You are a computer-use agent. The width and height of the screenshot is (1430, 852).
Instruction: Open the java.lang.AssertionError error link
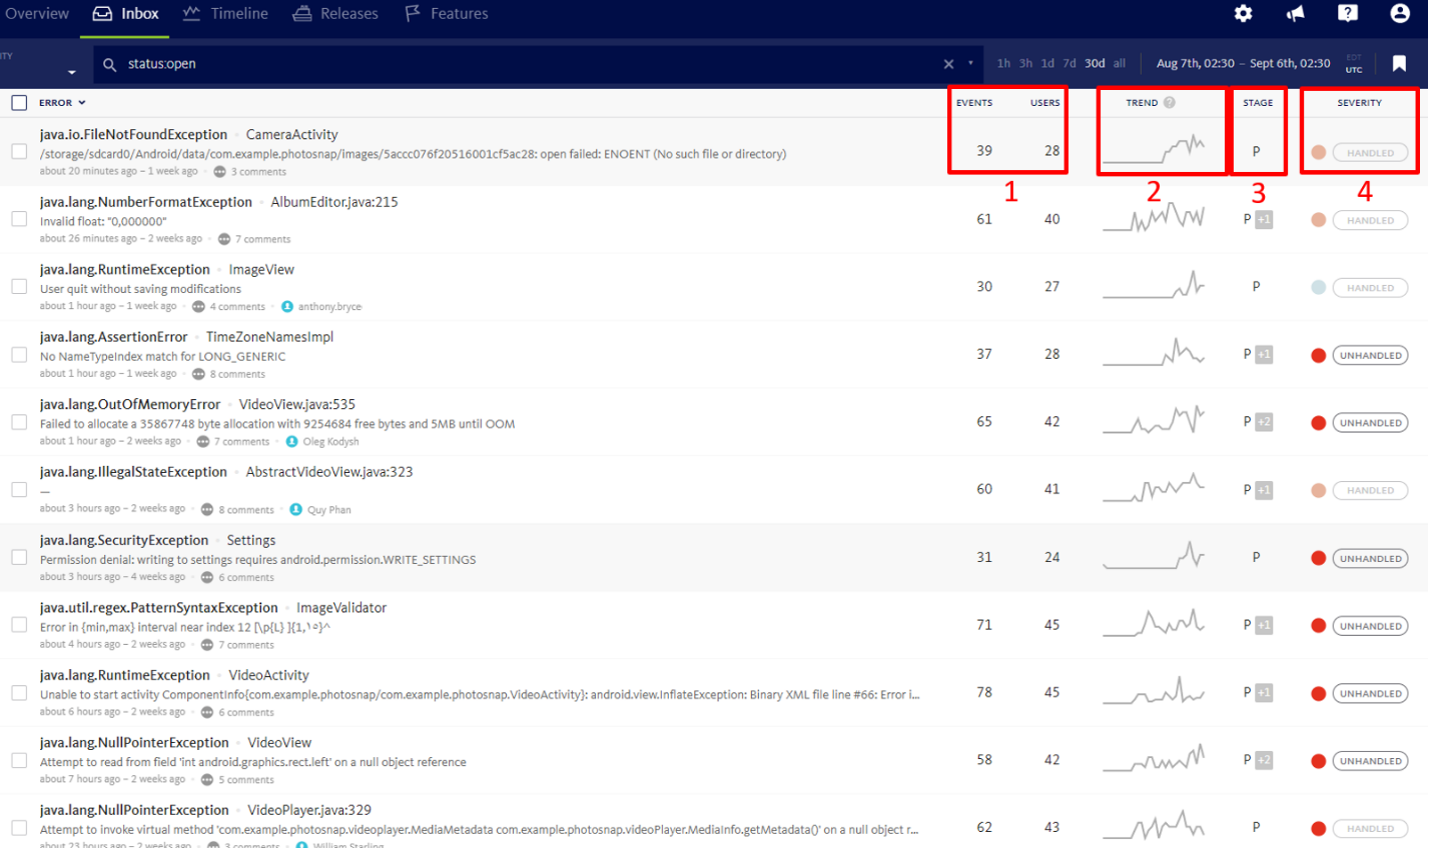click(x=113, y=337)
